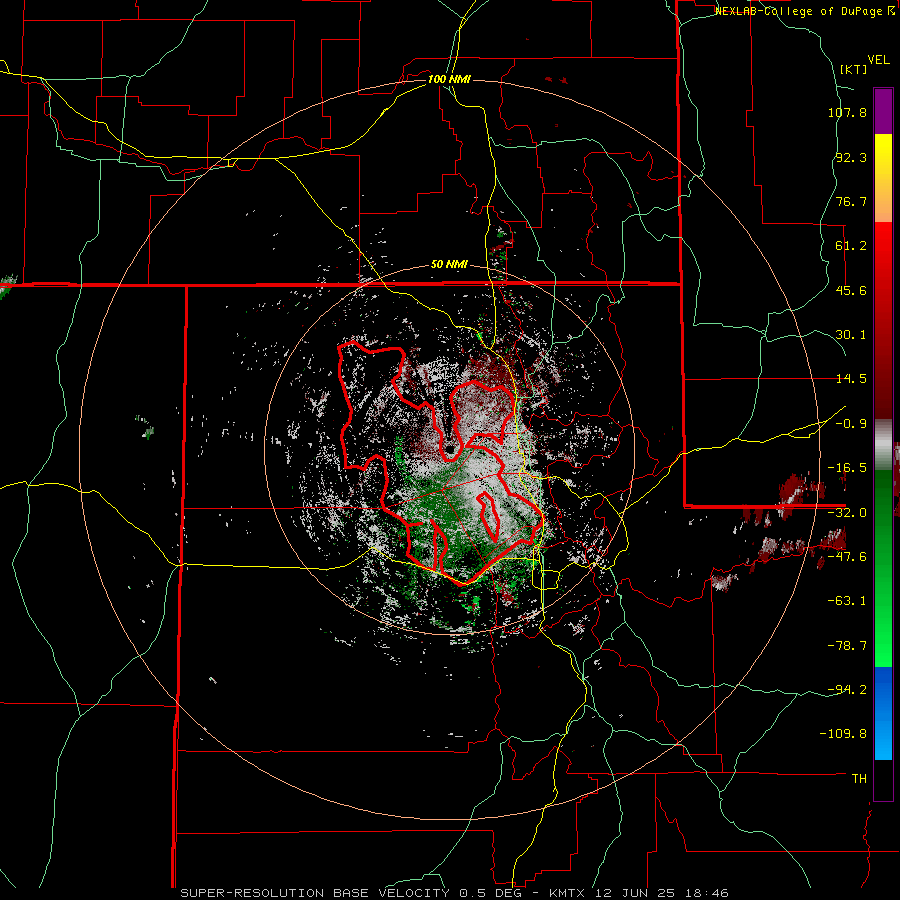Viewport: 900px width, 900px height.
Task: Click the NEXLAB-College of DuPage credit text
Action: pyautogui.click(x=804, y=11)
